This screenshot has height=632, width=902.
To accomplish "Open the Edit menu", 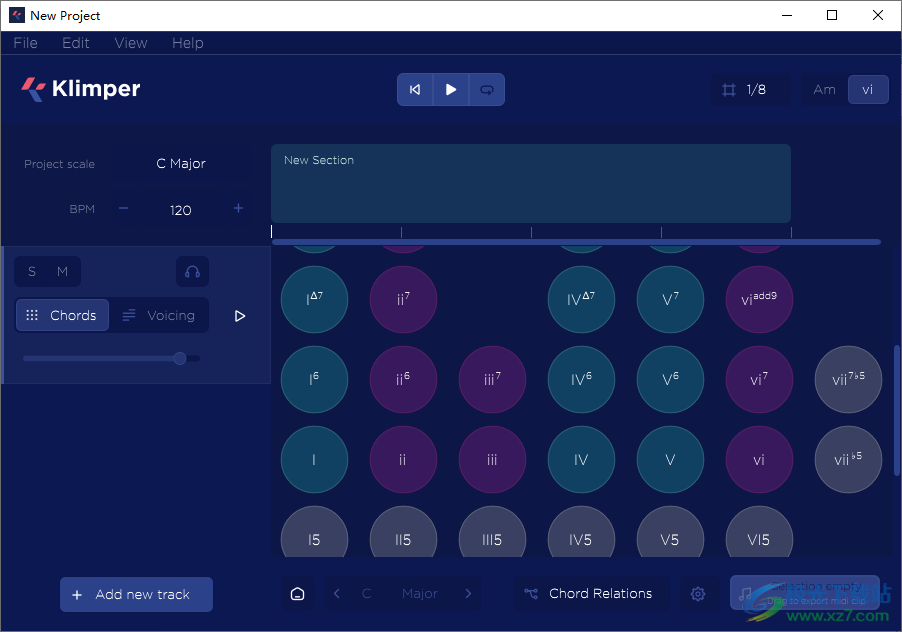I will tap(76, 43).
